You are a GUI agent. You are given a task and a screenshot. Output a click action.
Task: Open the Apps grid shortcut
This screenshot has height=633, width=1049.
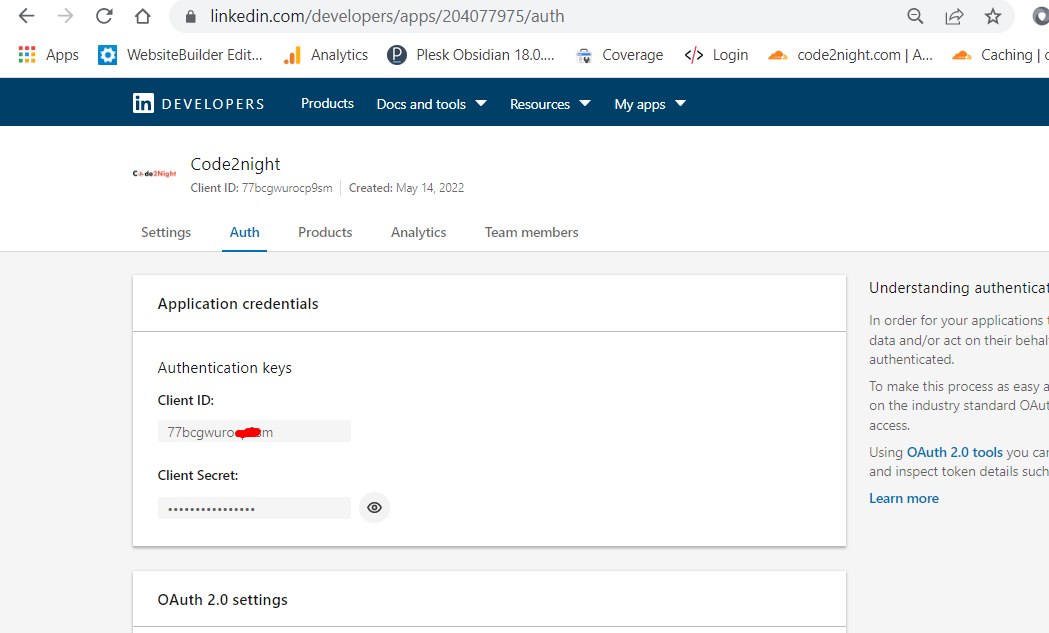tap(48, 55)
